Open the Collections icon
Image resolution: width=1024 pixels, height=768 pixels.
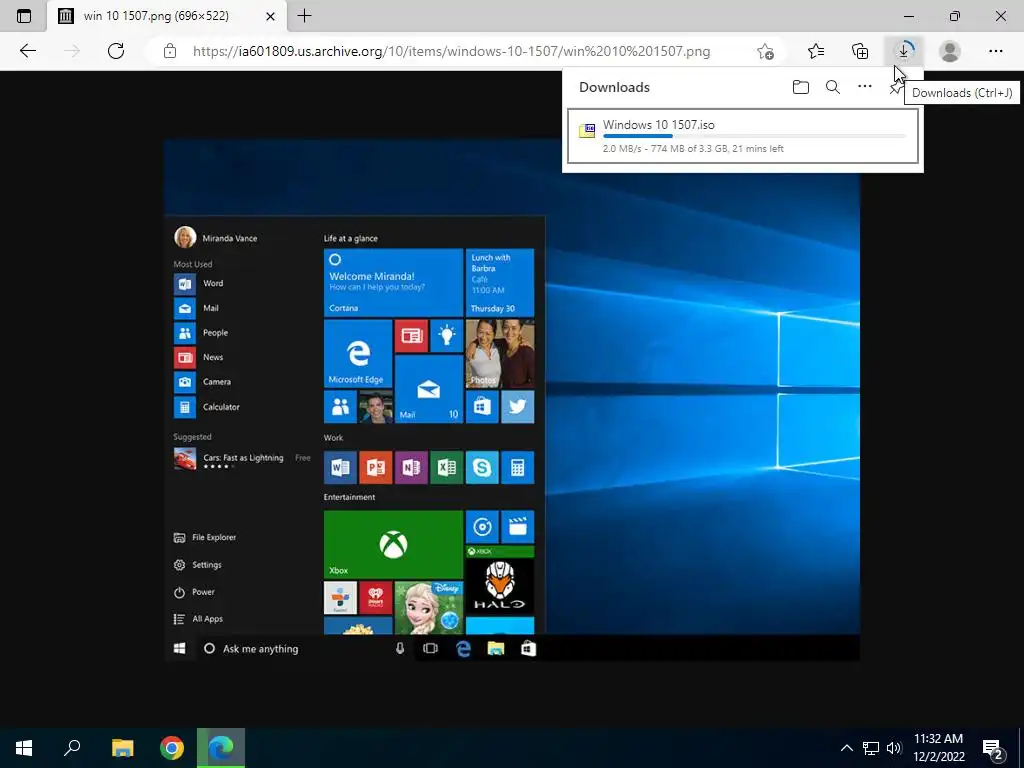point(860,51)
